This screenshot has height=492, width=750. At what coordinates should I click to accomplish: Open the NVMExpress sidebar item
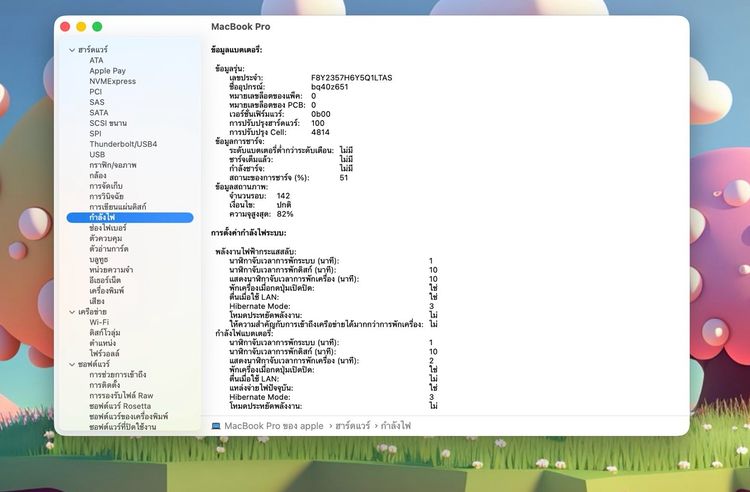click(x=112, y=81)
